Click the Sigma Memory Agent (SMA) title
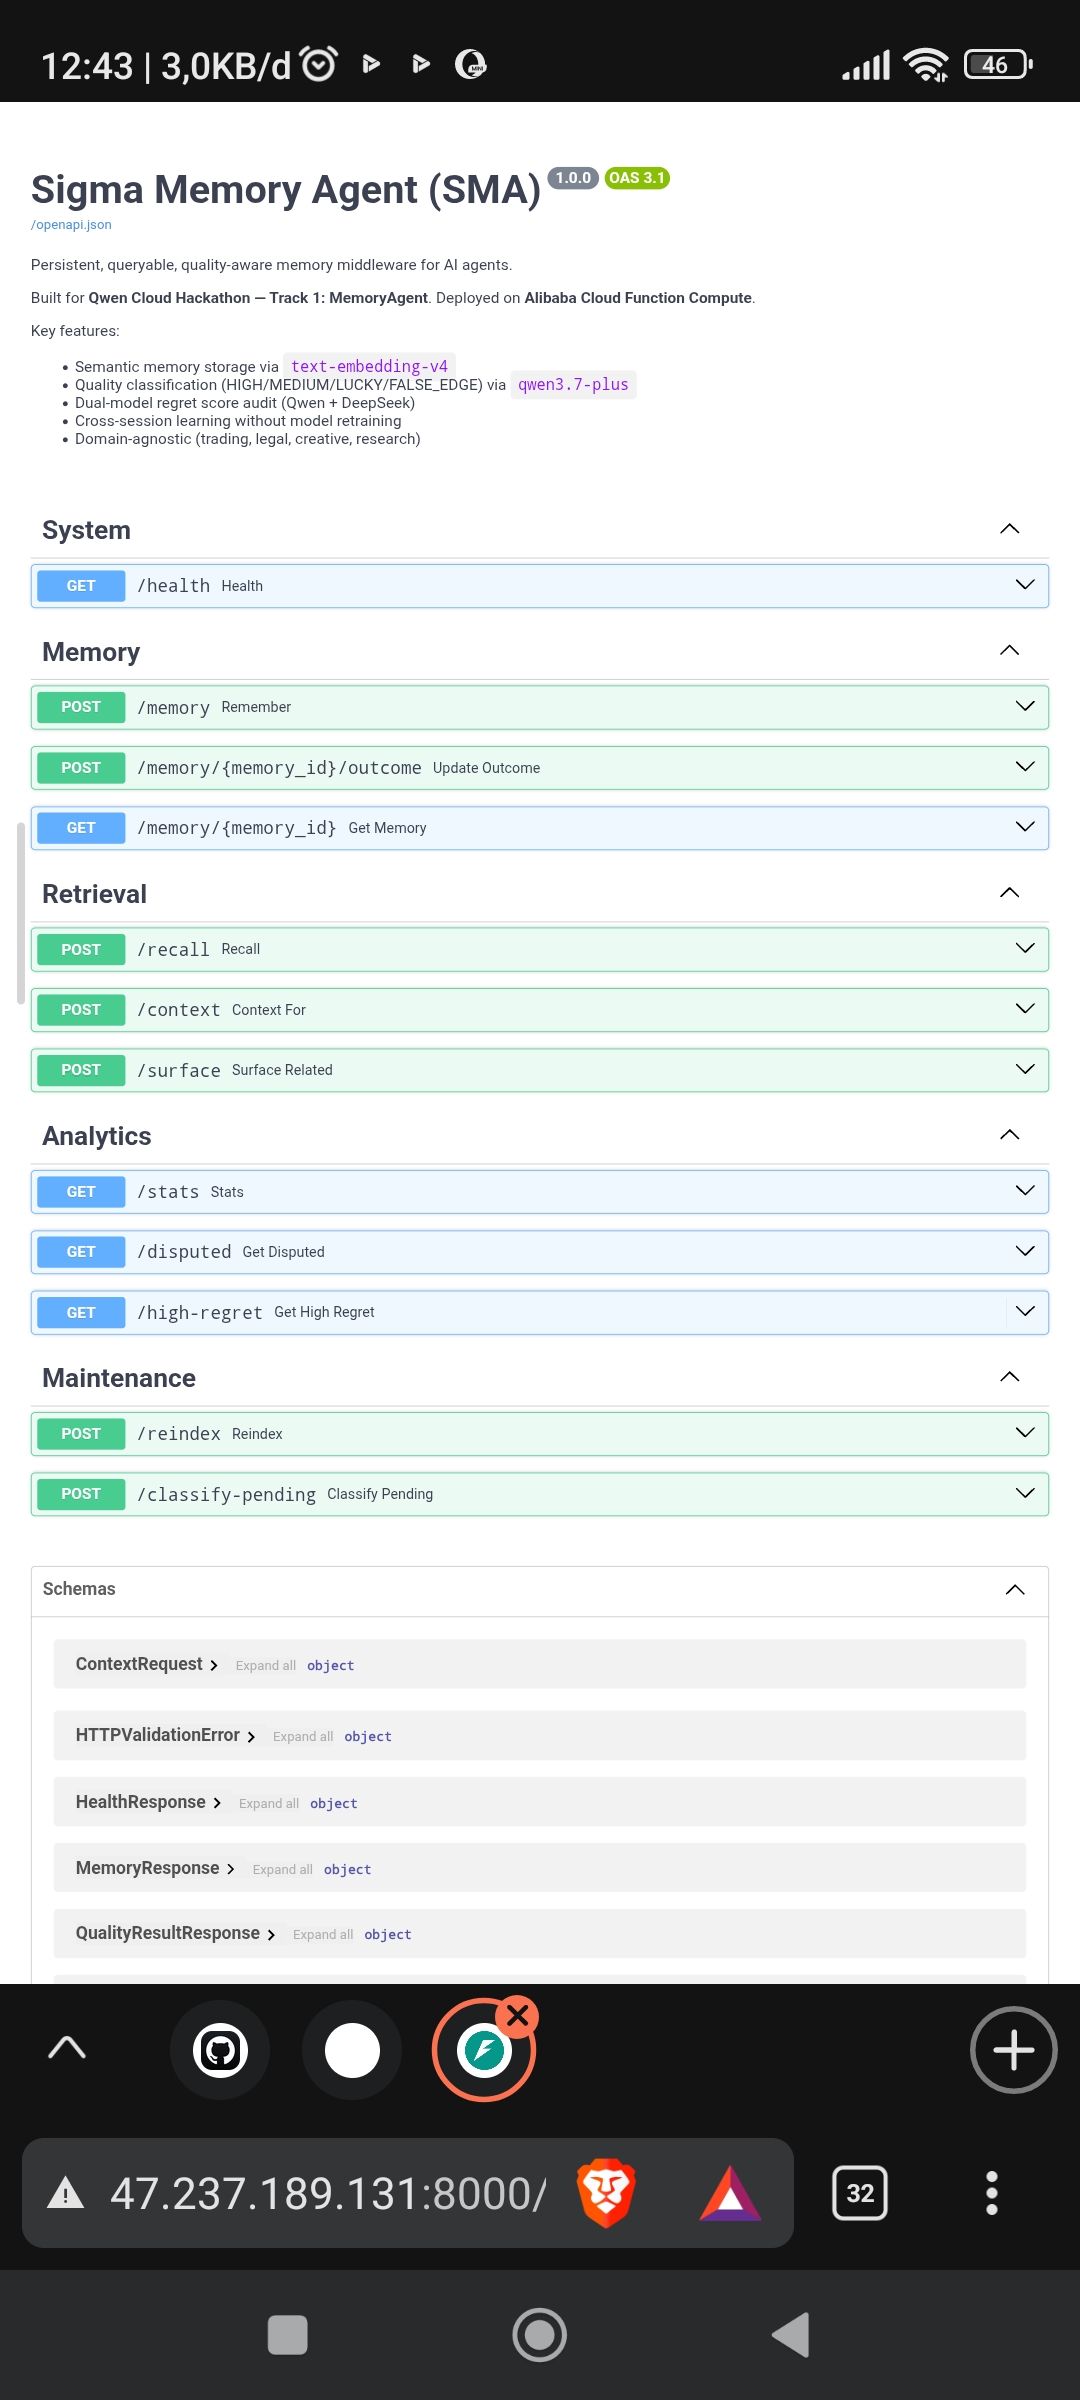 pyautogui.click(x=286, y=190)
